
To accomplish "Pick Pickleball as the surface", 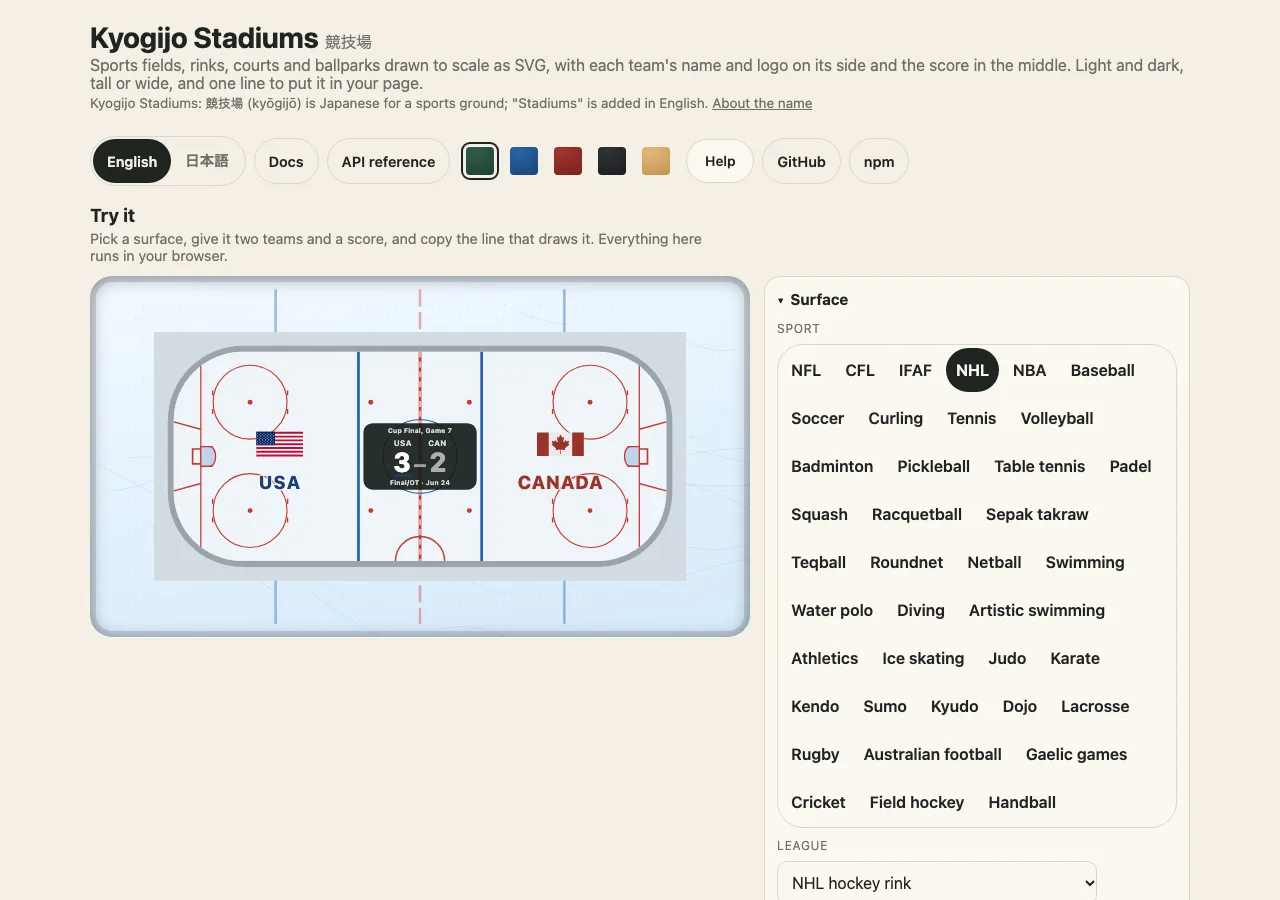I will click(x=934, y=466).
